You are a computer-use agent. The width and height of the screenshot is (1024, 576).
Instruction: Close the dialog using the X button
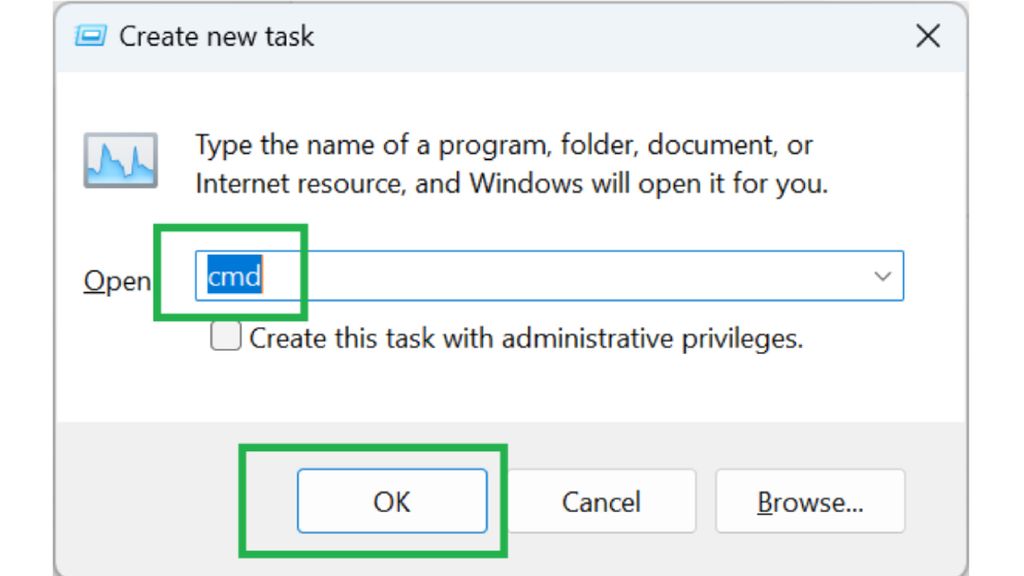click(x=928, y=37)
